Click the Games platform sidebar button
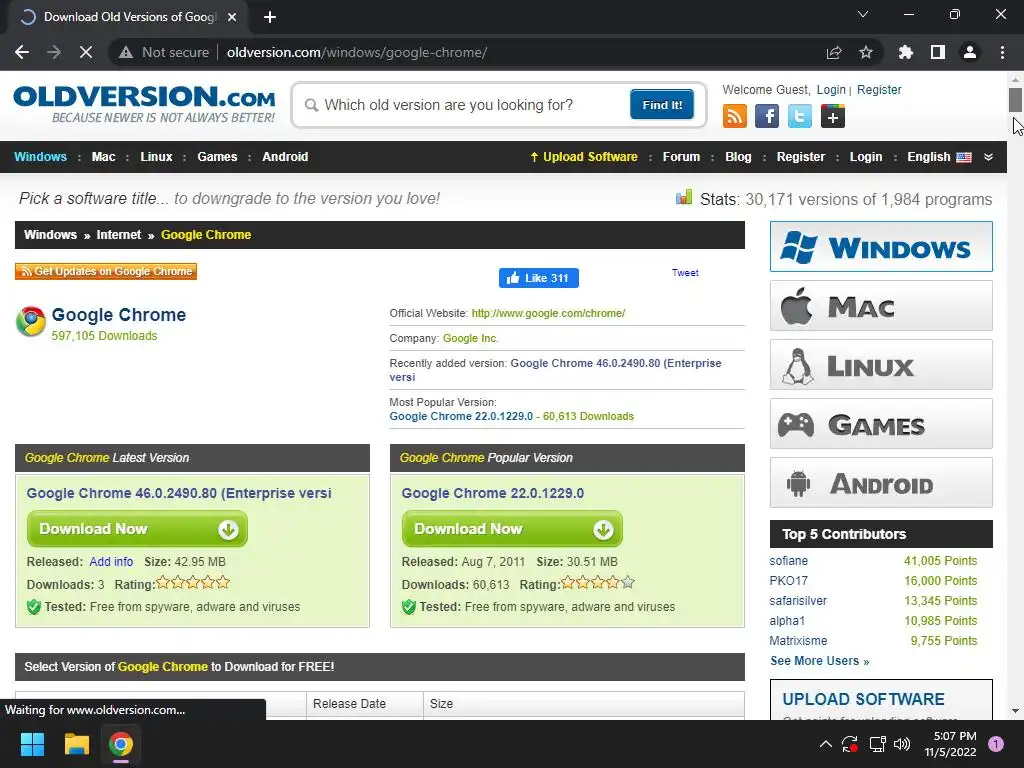This screenshot has height=768, width=1024. point(881,424)
